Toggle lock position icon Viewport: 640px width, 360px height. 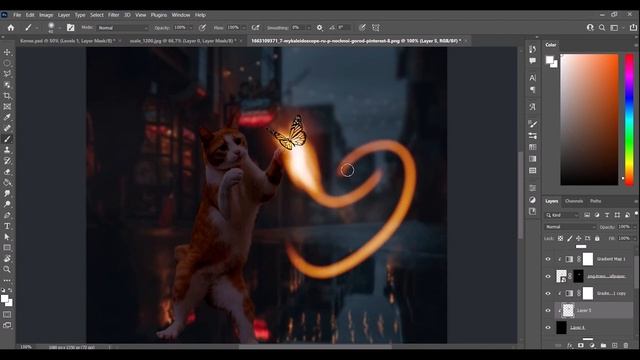[x=579, y=238]
